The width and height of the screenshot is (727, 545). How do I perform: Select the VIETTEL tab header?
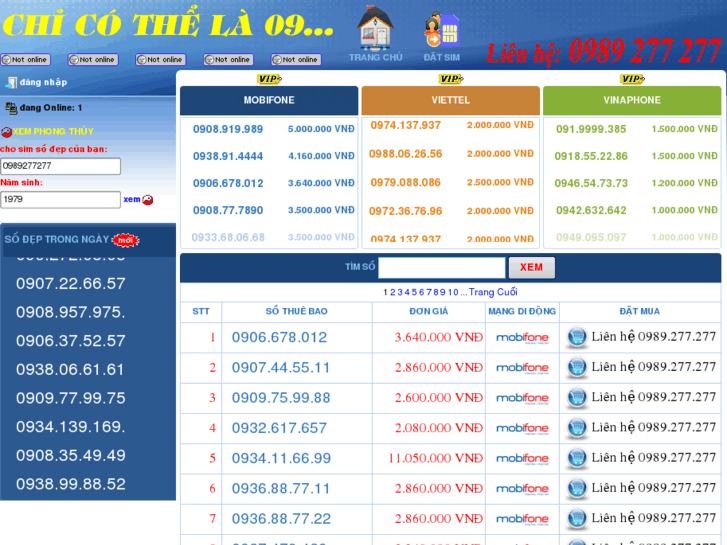451,100
